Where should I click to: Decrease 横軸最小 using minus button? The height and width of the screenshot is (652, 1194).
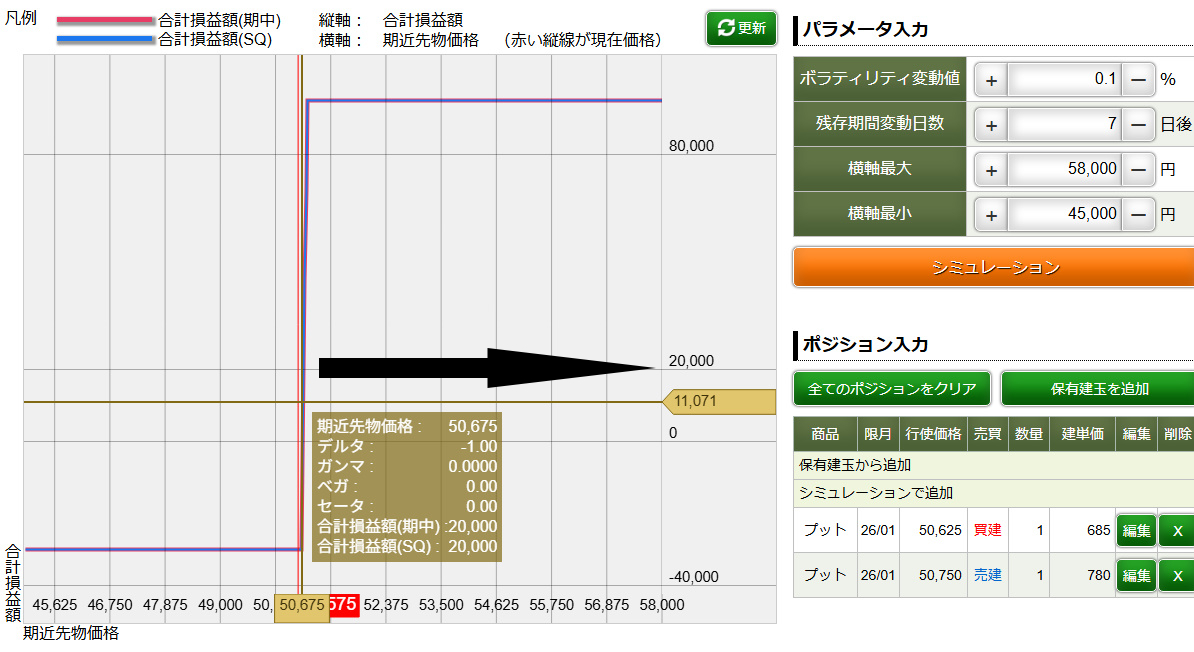click(1138, 214)
